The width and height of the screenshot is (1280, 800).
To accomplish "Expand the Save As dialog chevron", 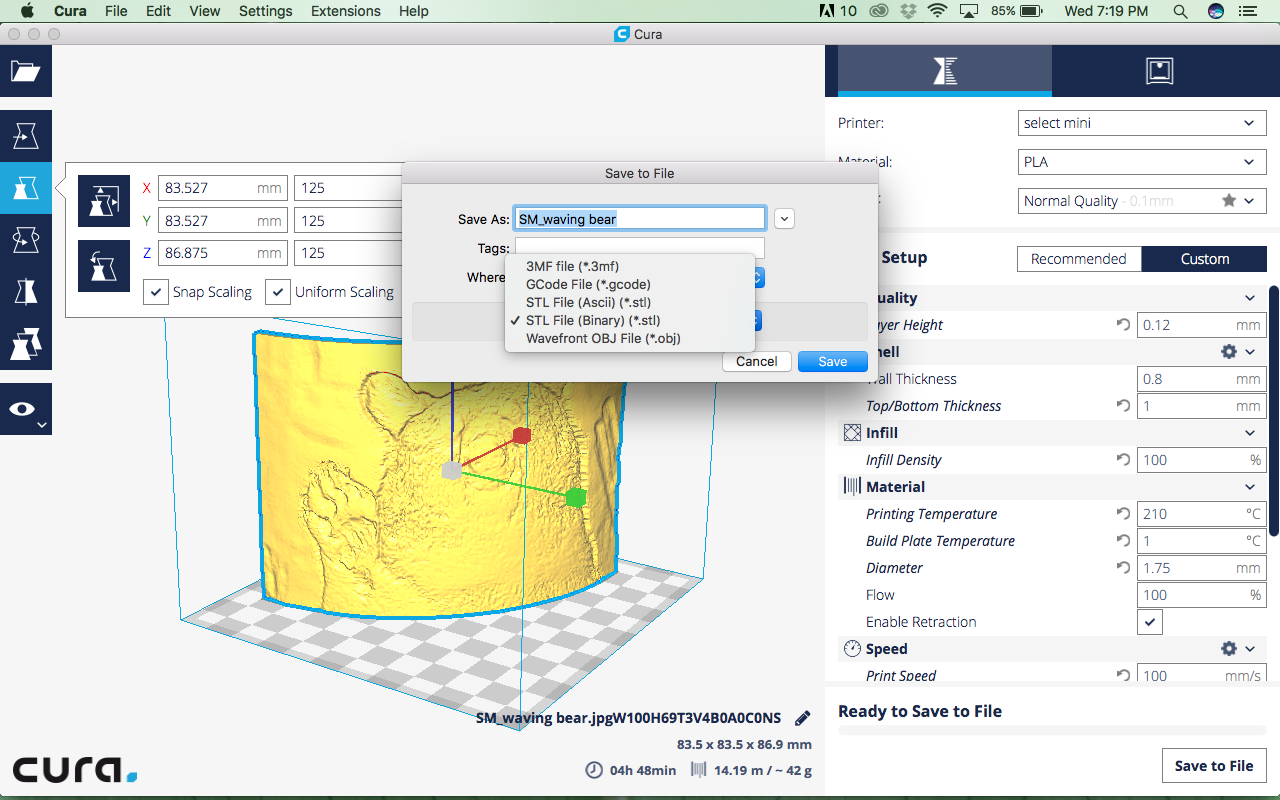I will [x=784, y=218].
